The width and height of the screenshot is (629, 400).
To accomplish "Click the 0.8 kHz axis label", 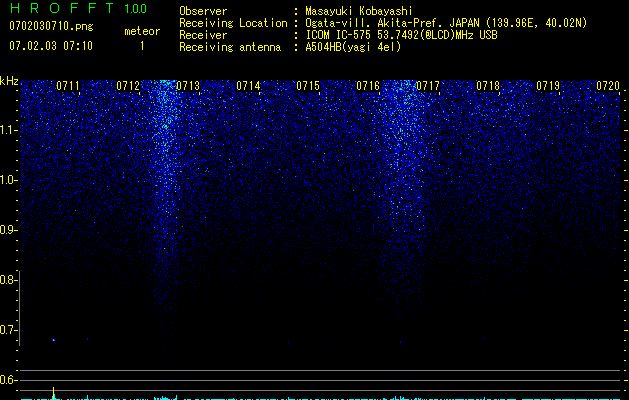I will pos(8,280).
